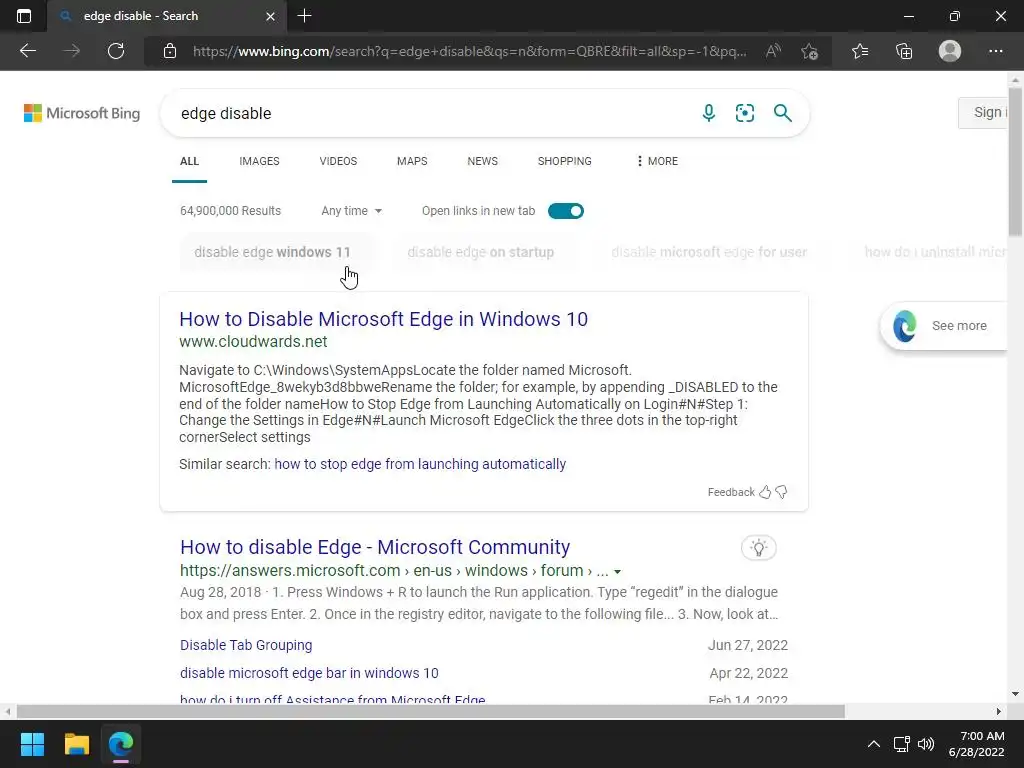1024x768 pixels.
Task: Open Collections panel
Action: pyautogui.click(x=904, y=51)
